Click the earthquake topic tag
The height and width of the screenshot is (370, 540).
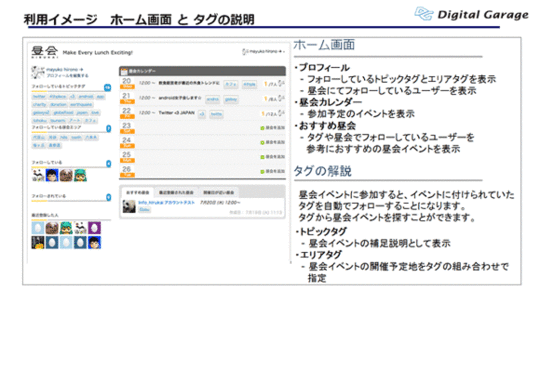coord(81,105)
